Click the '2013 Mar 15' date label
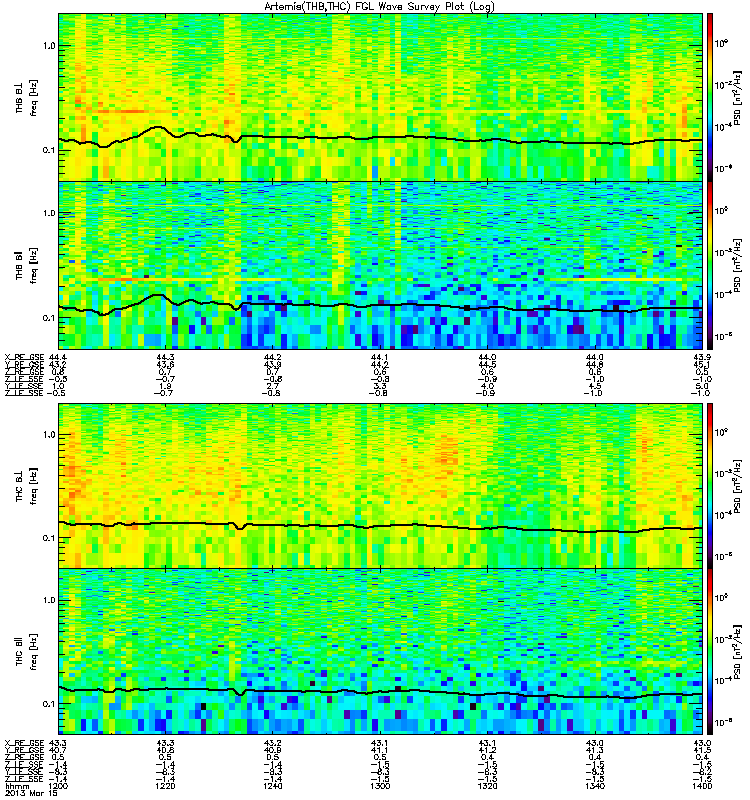The width and height of the screenshot is (750, 800). (30, 793)
